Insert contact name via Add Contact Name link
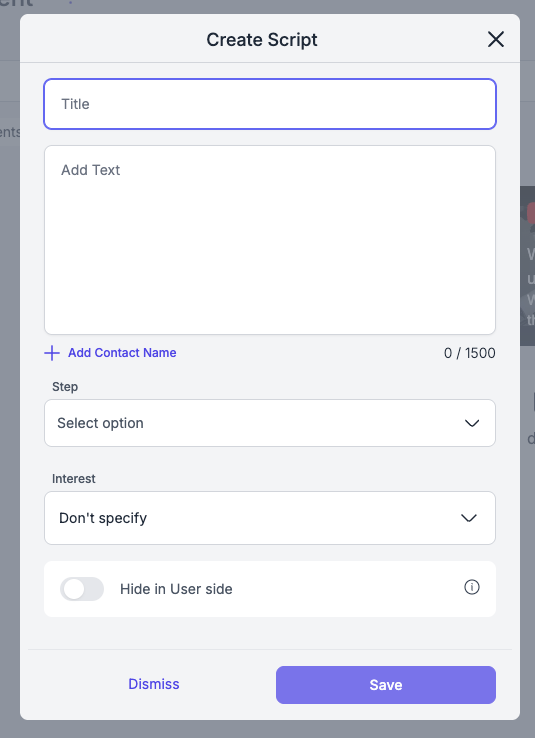The height and width of the screenshot is (738, 535). coord(122,353)
